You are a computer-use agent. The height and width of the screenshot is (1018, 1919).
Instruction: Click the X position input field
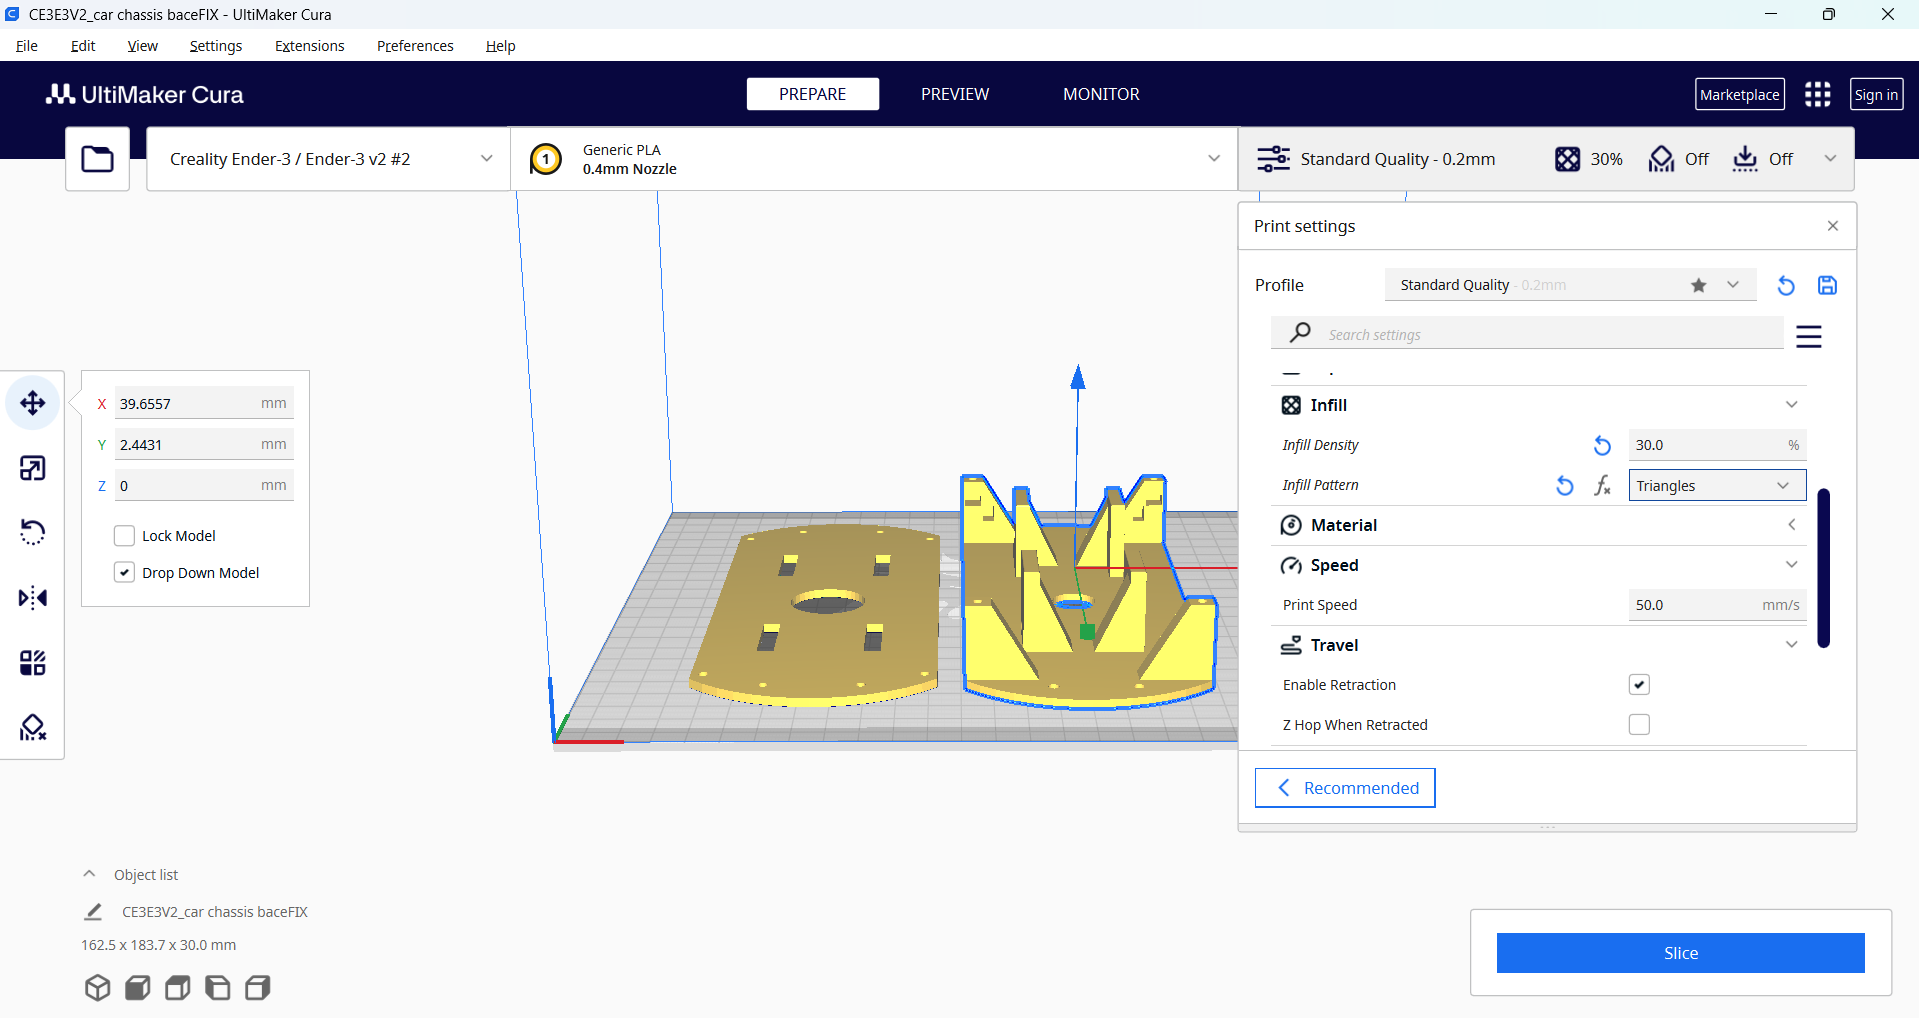[204, 404]
